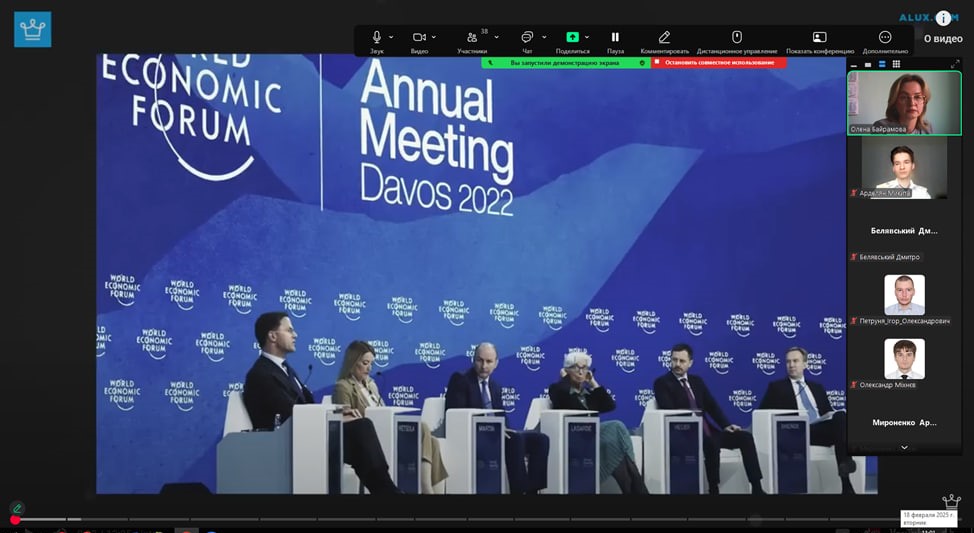Screen dimensions: 974x533
Task: Click the 18 февраля 2025 date tooltip
Action: point(929,519)
